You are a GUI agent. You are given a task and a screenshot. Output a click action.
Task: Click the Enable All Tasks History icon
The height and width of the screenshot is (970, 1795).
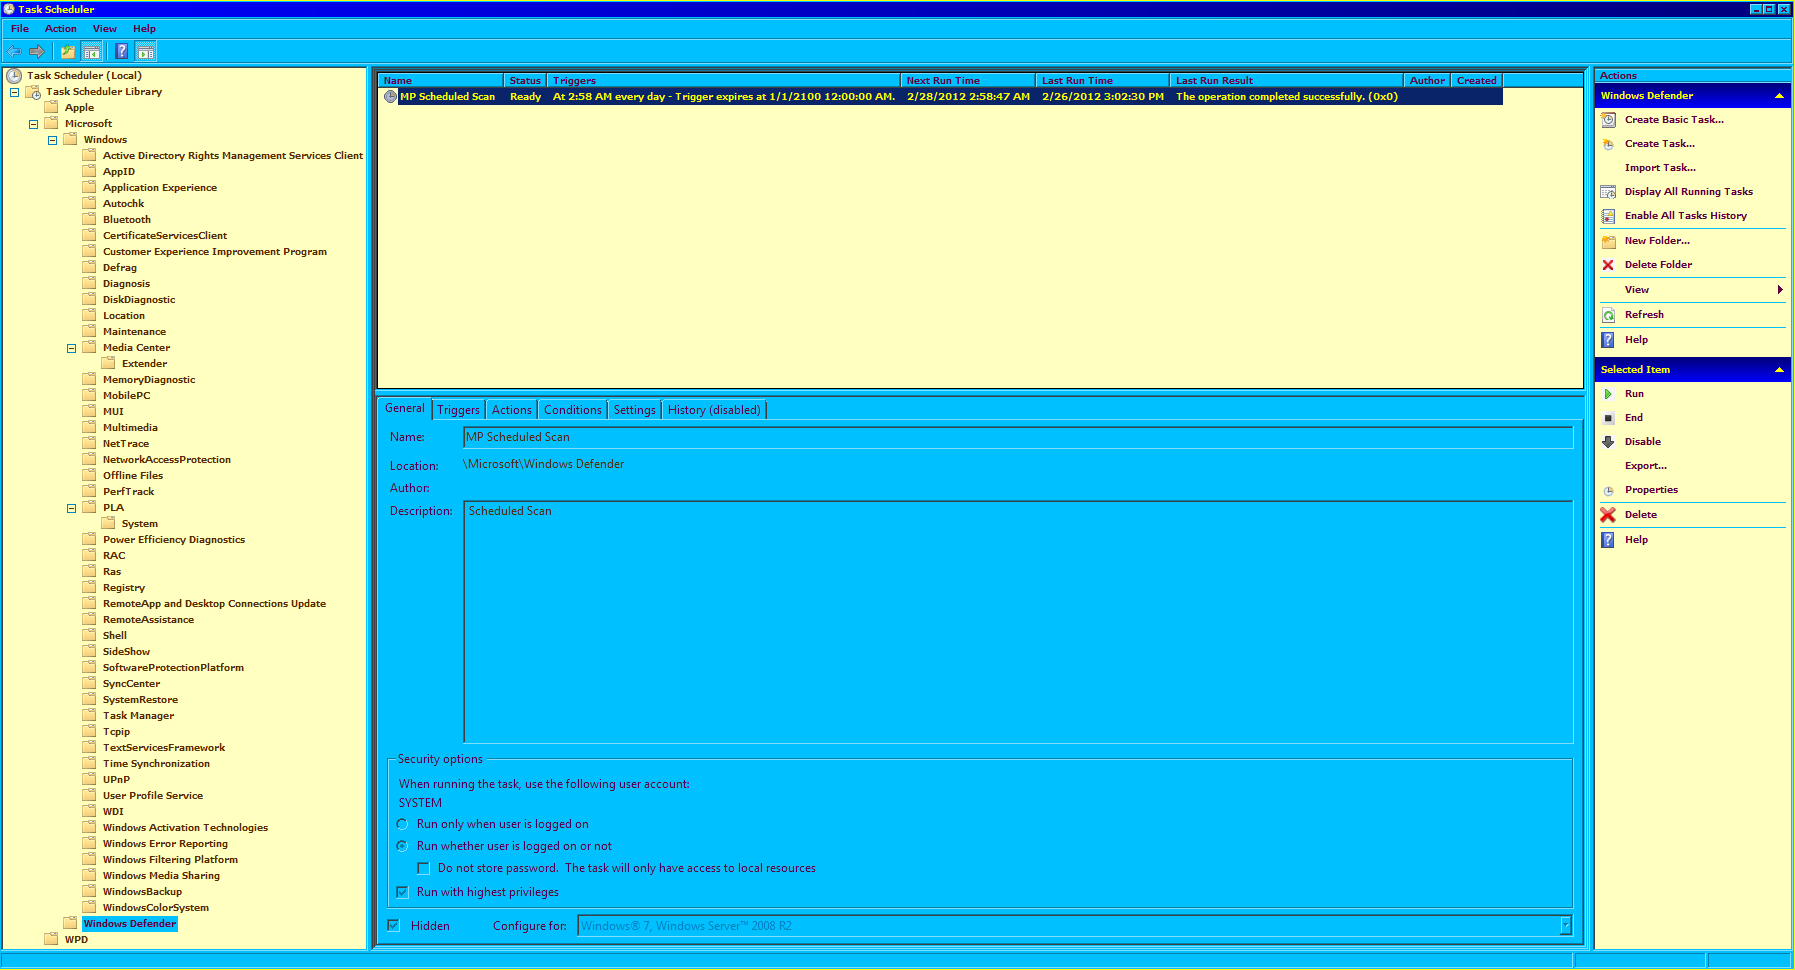(x=1608, y=216)
